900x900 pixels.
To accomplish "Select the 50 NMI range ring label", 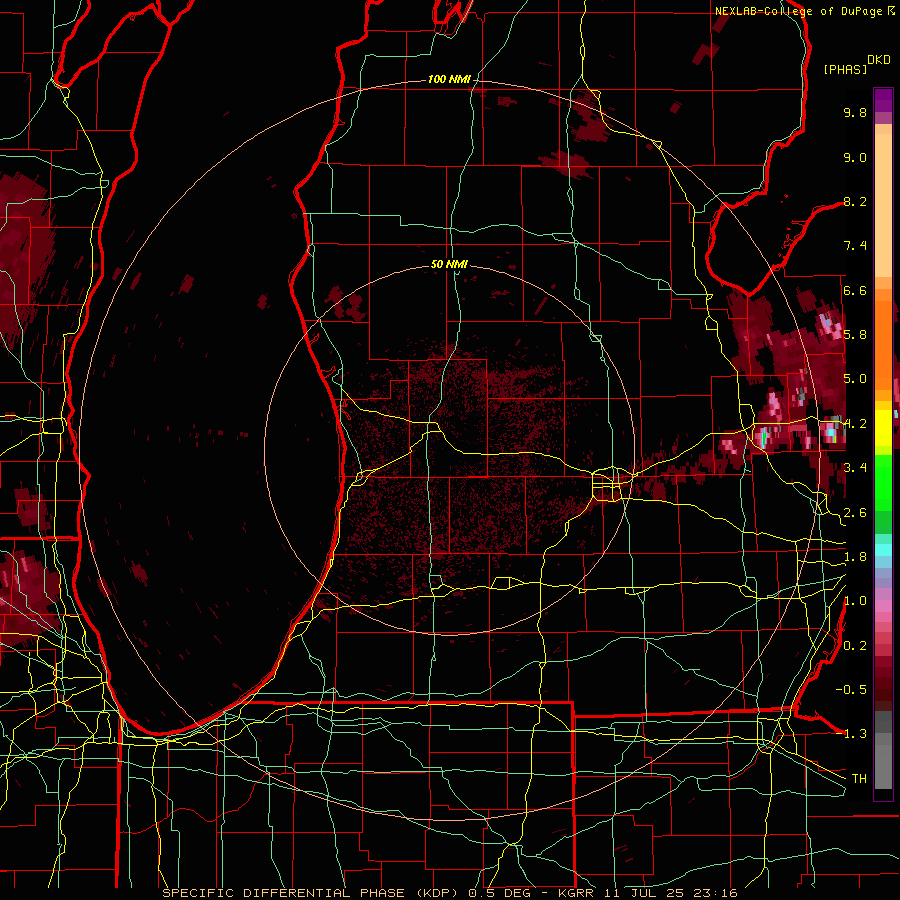I will point(449,264).
